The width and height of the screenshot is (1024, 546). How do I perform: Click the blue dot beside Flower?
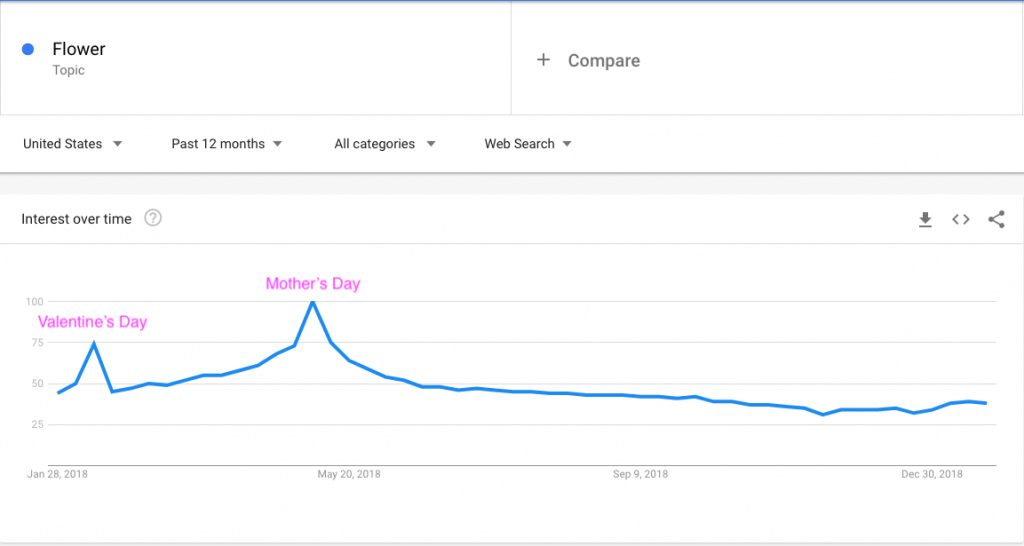pos(28,49)
